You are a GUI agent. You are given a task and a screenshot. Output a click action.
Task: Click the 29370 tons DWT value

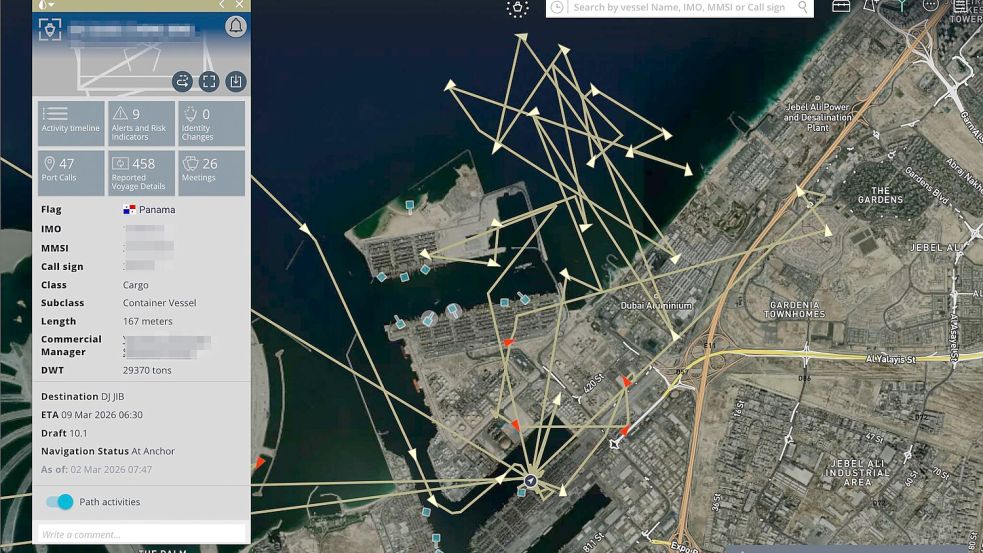coord(147,370)
